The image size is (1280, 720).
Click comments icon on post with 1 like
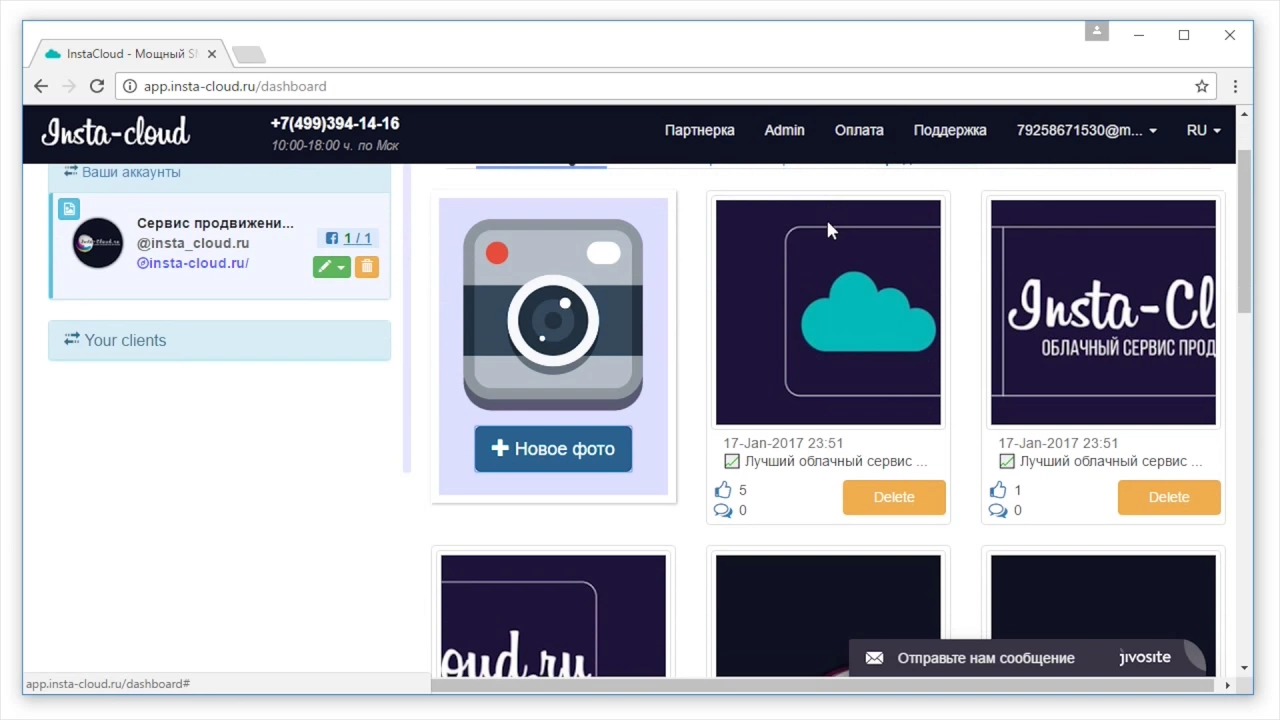998,511
